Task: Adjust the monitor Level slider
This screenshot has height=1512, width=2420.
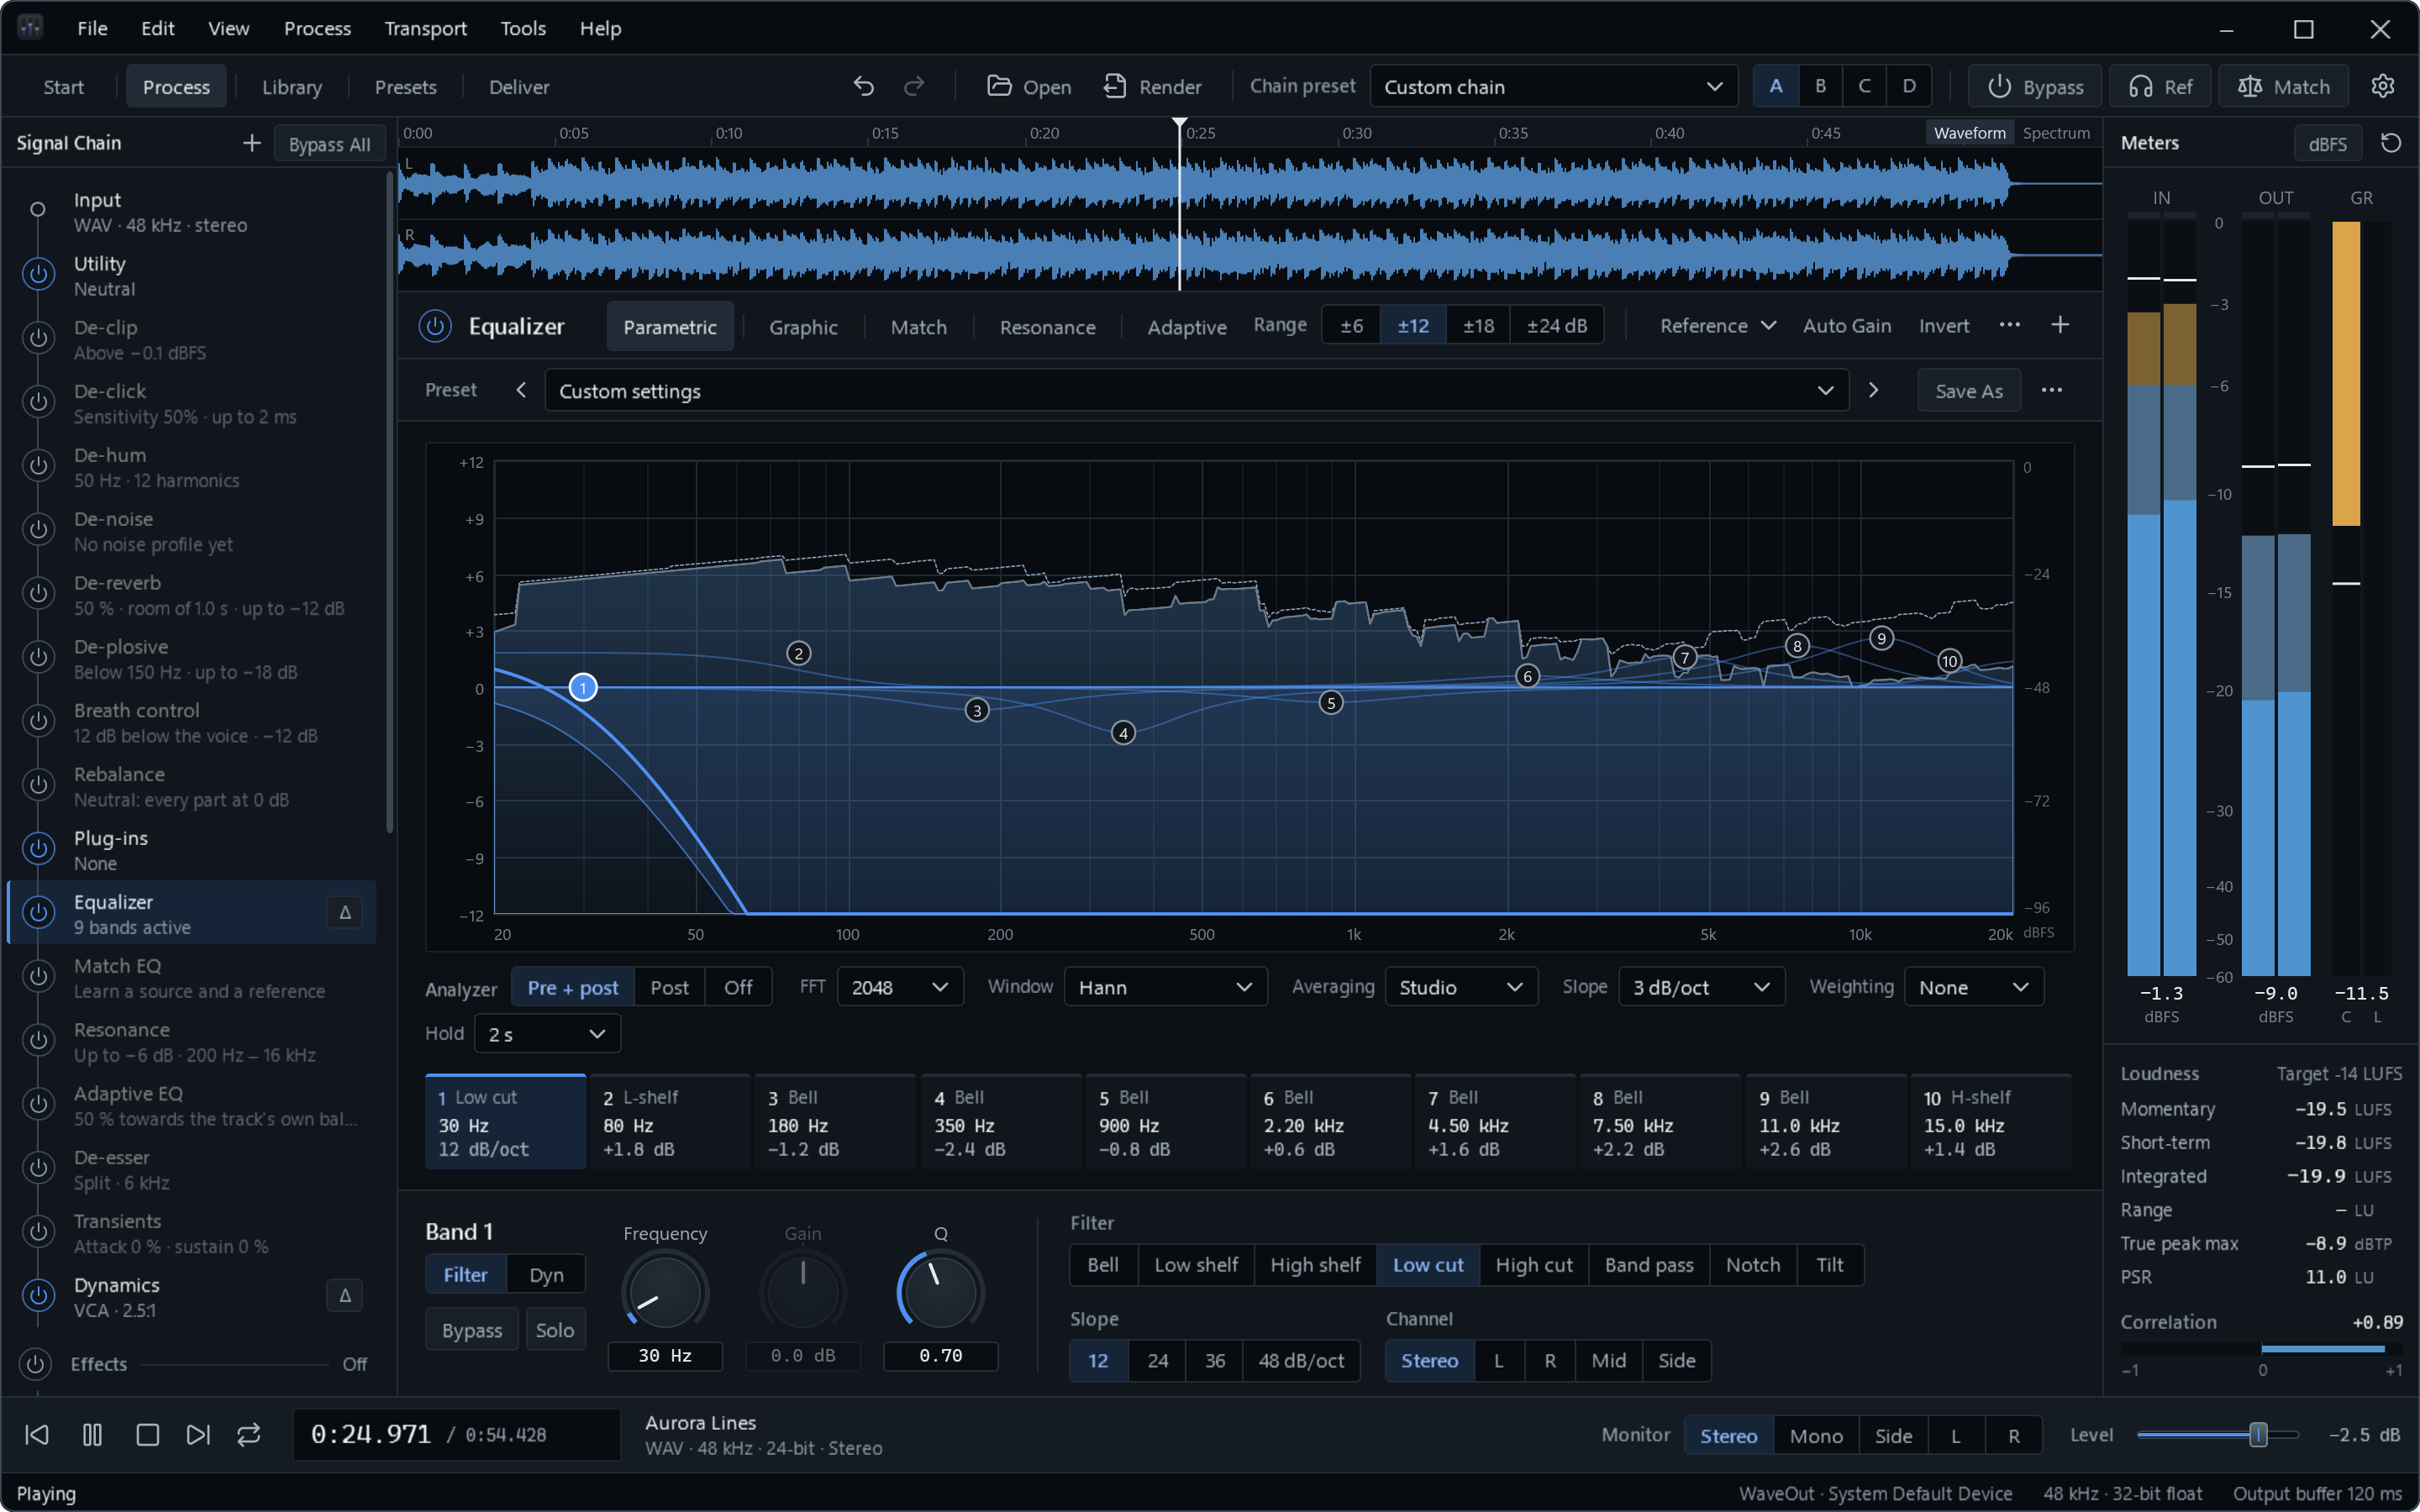Action: 2218,1435
